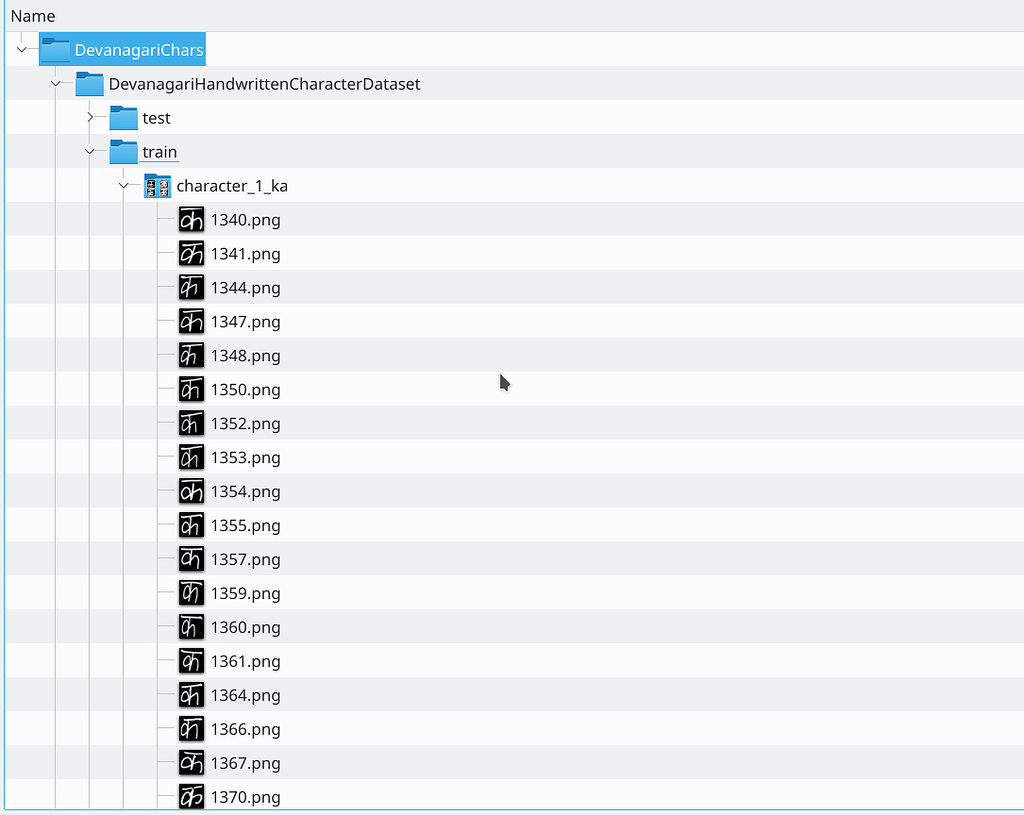Image resolution: width=1024 pixels, height=815 pixels.
Task: Click the character_1_ka folder preview icon
Action: [157, 185]
